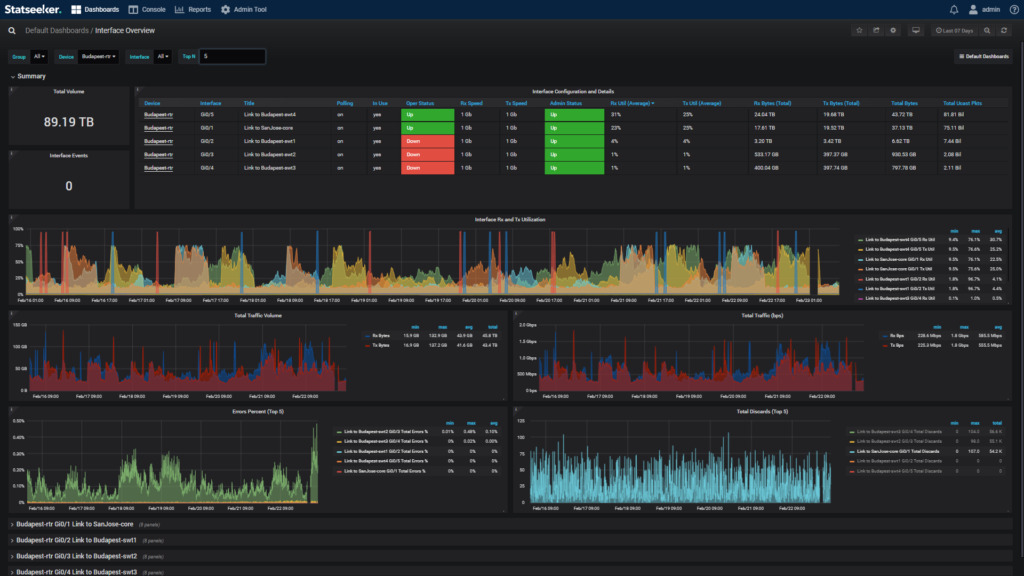1024x576 pixels.
Task: Sort by Total Bytes column header
Action: click(904, 103)
